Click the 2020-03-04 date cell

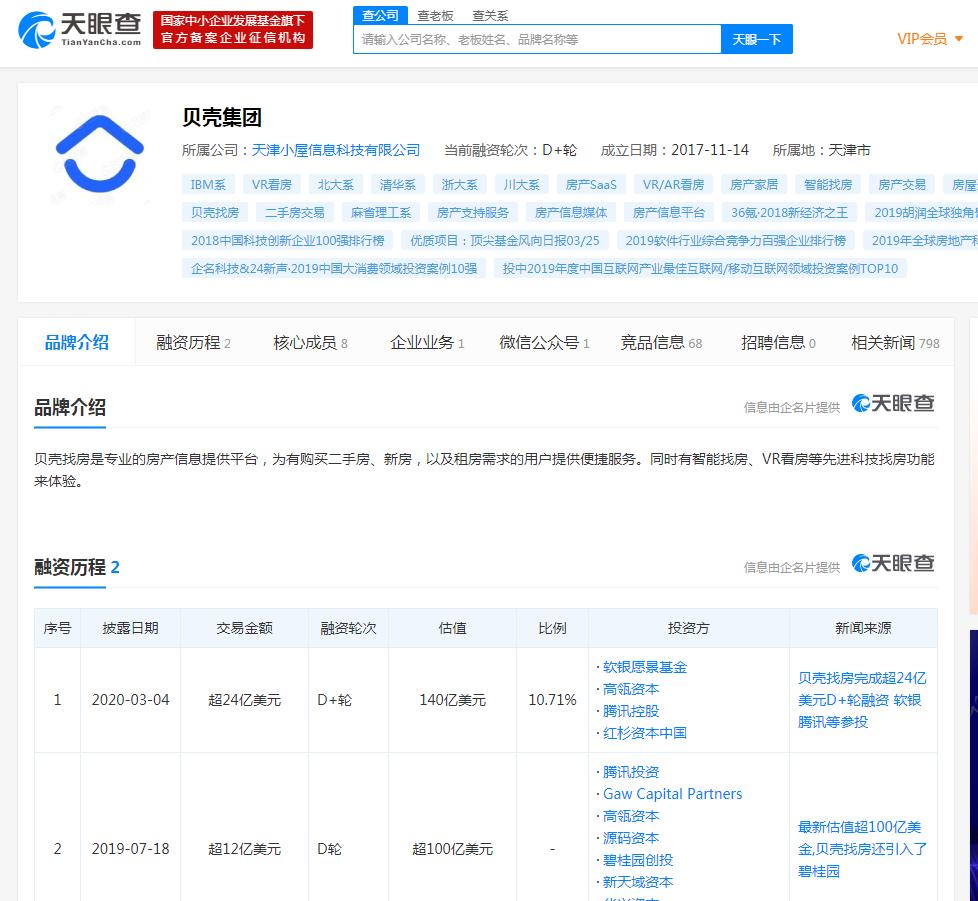(x=130, y=700)
